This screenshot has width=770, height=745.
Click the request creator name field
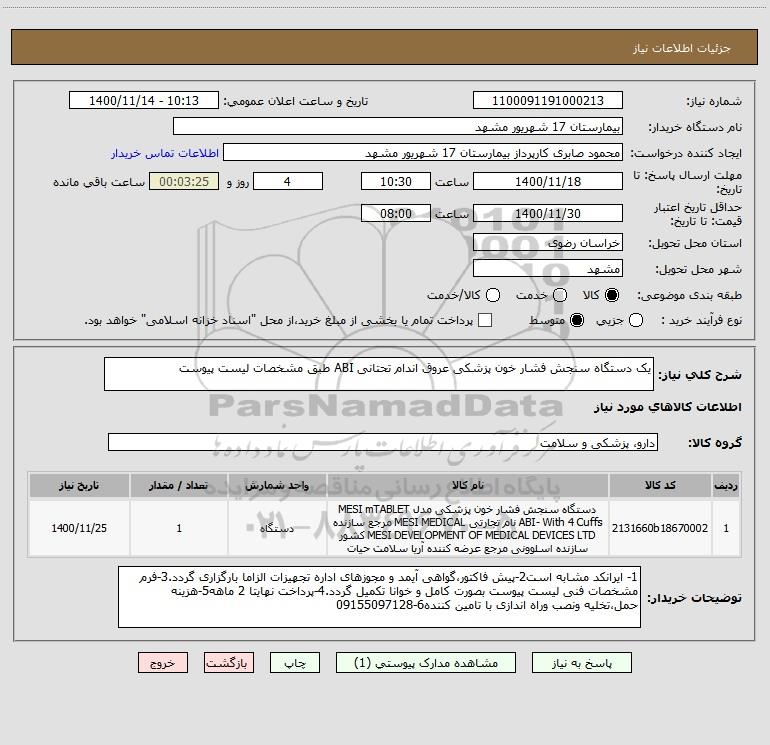click(423, 152)
